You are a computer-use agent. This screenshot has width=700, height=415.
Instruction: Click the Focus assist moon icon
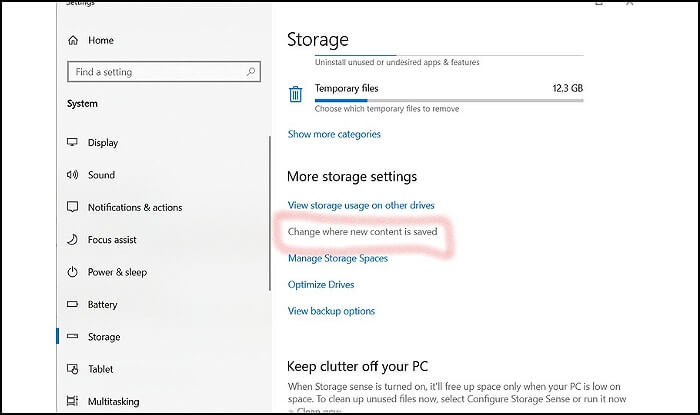(x=73, y=240)
